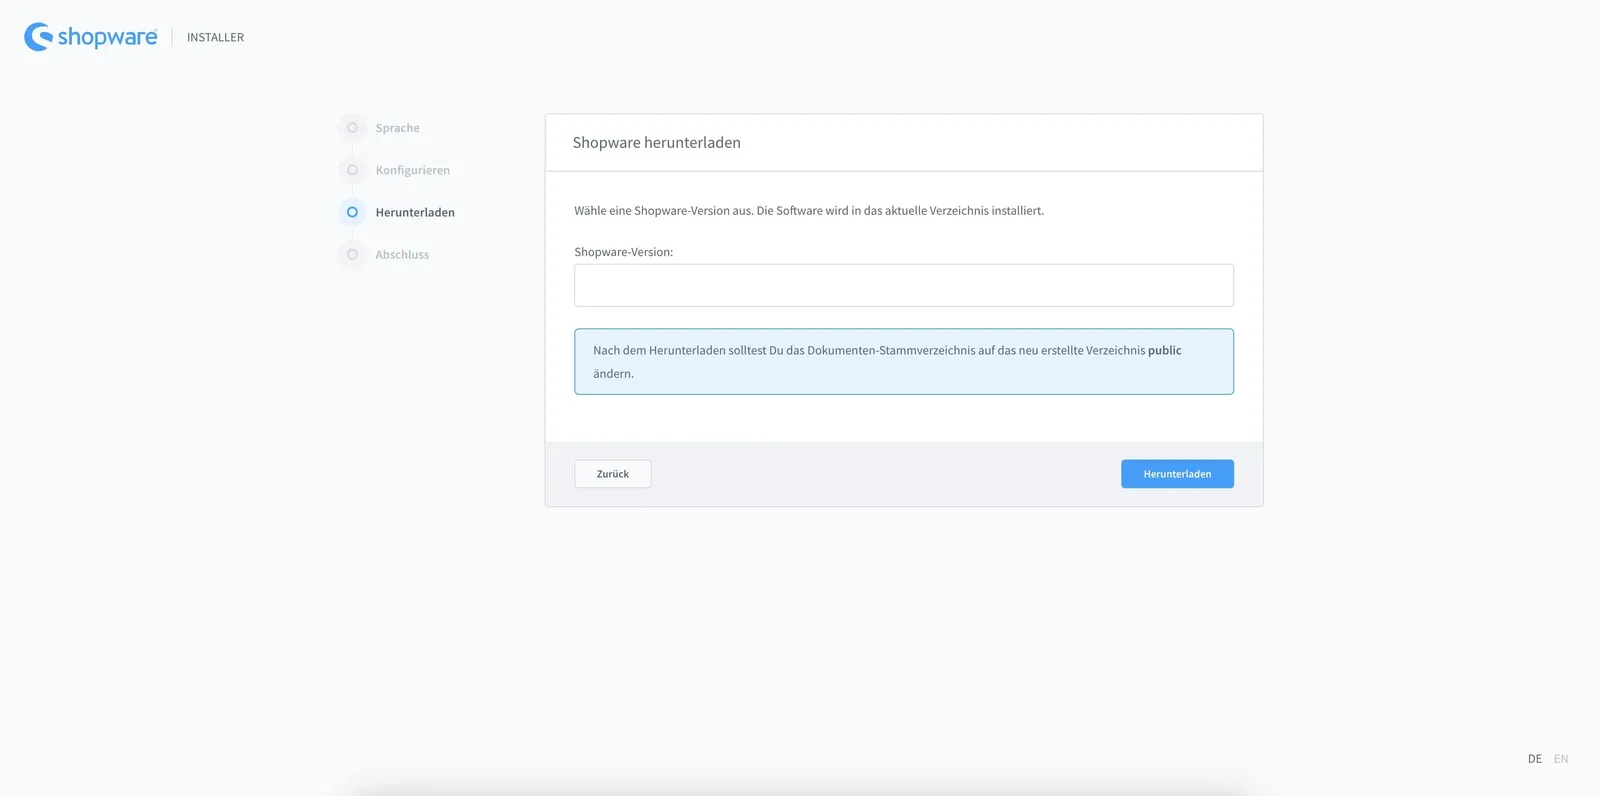Image resolution: width=1600 pixels, height=796 pixels.
Task: Click the Shopware logo
Action: (x=91, y=37)
